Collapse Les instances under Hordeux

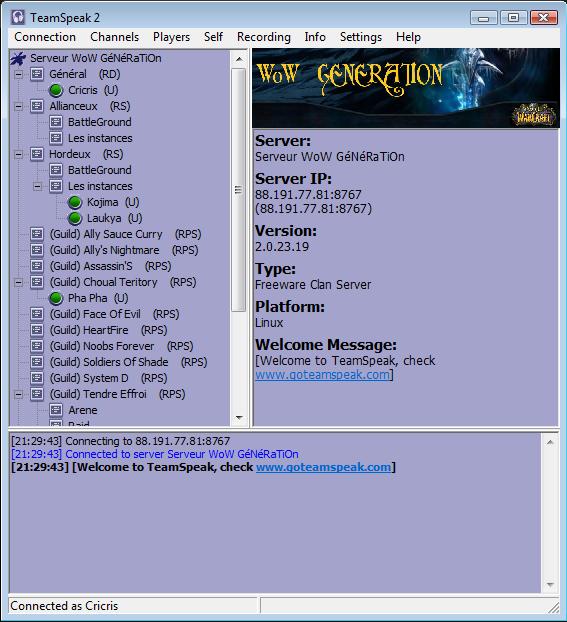pyautogui.click(x=37, y=186)
